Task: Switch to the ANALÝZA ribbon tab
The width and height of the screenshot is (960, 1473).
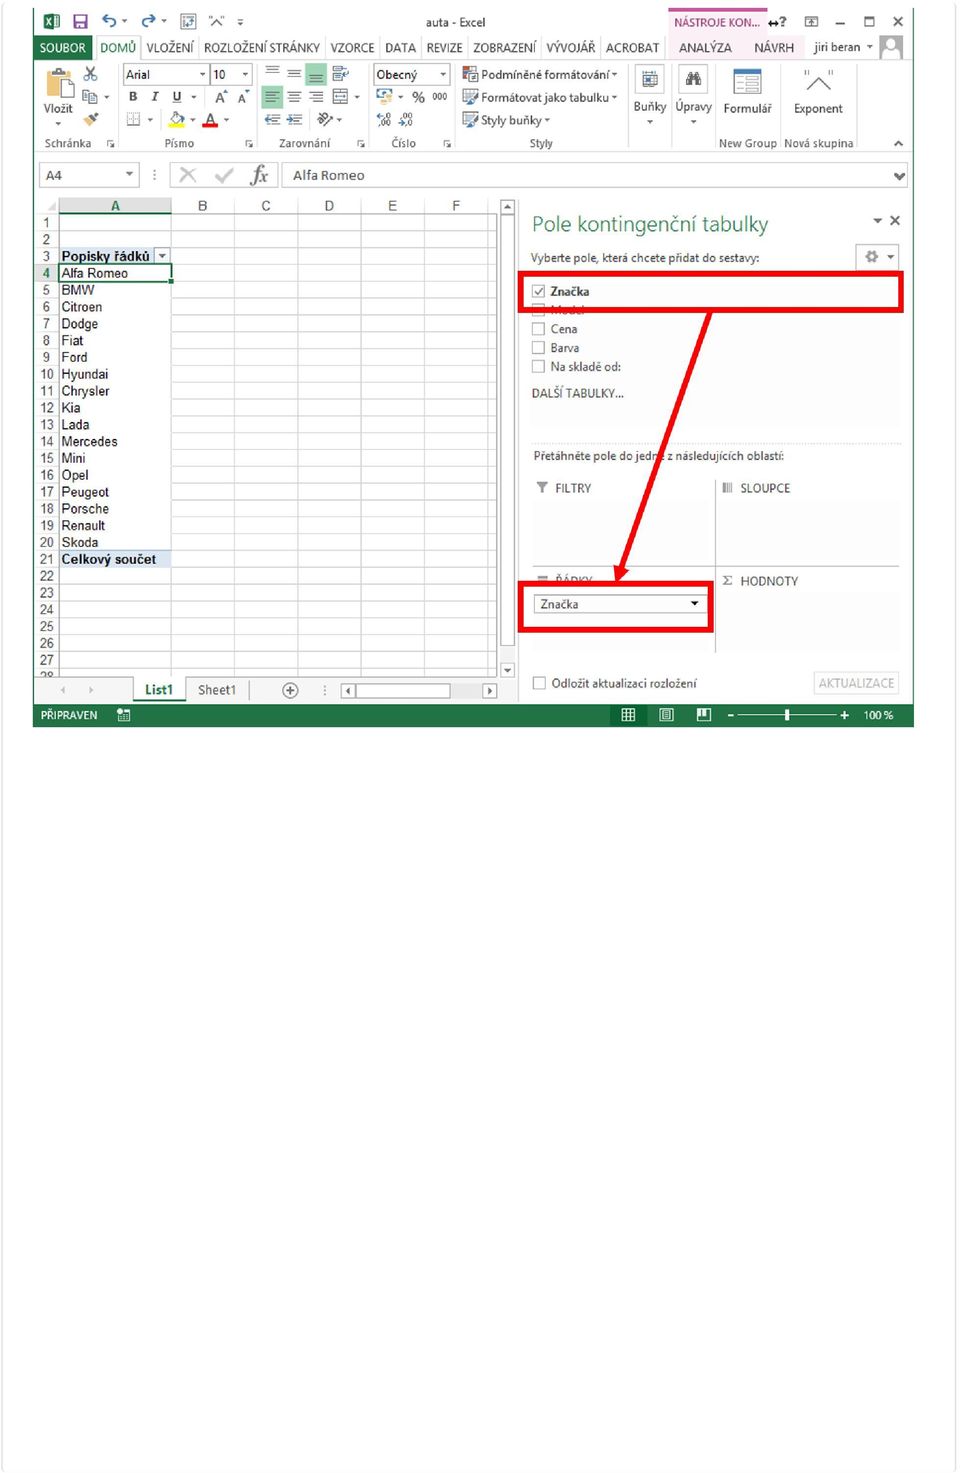Action: (705, 47)
